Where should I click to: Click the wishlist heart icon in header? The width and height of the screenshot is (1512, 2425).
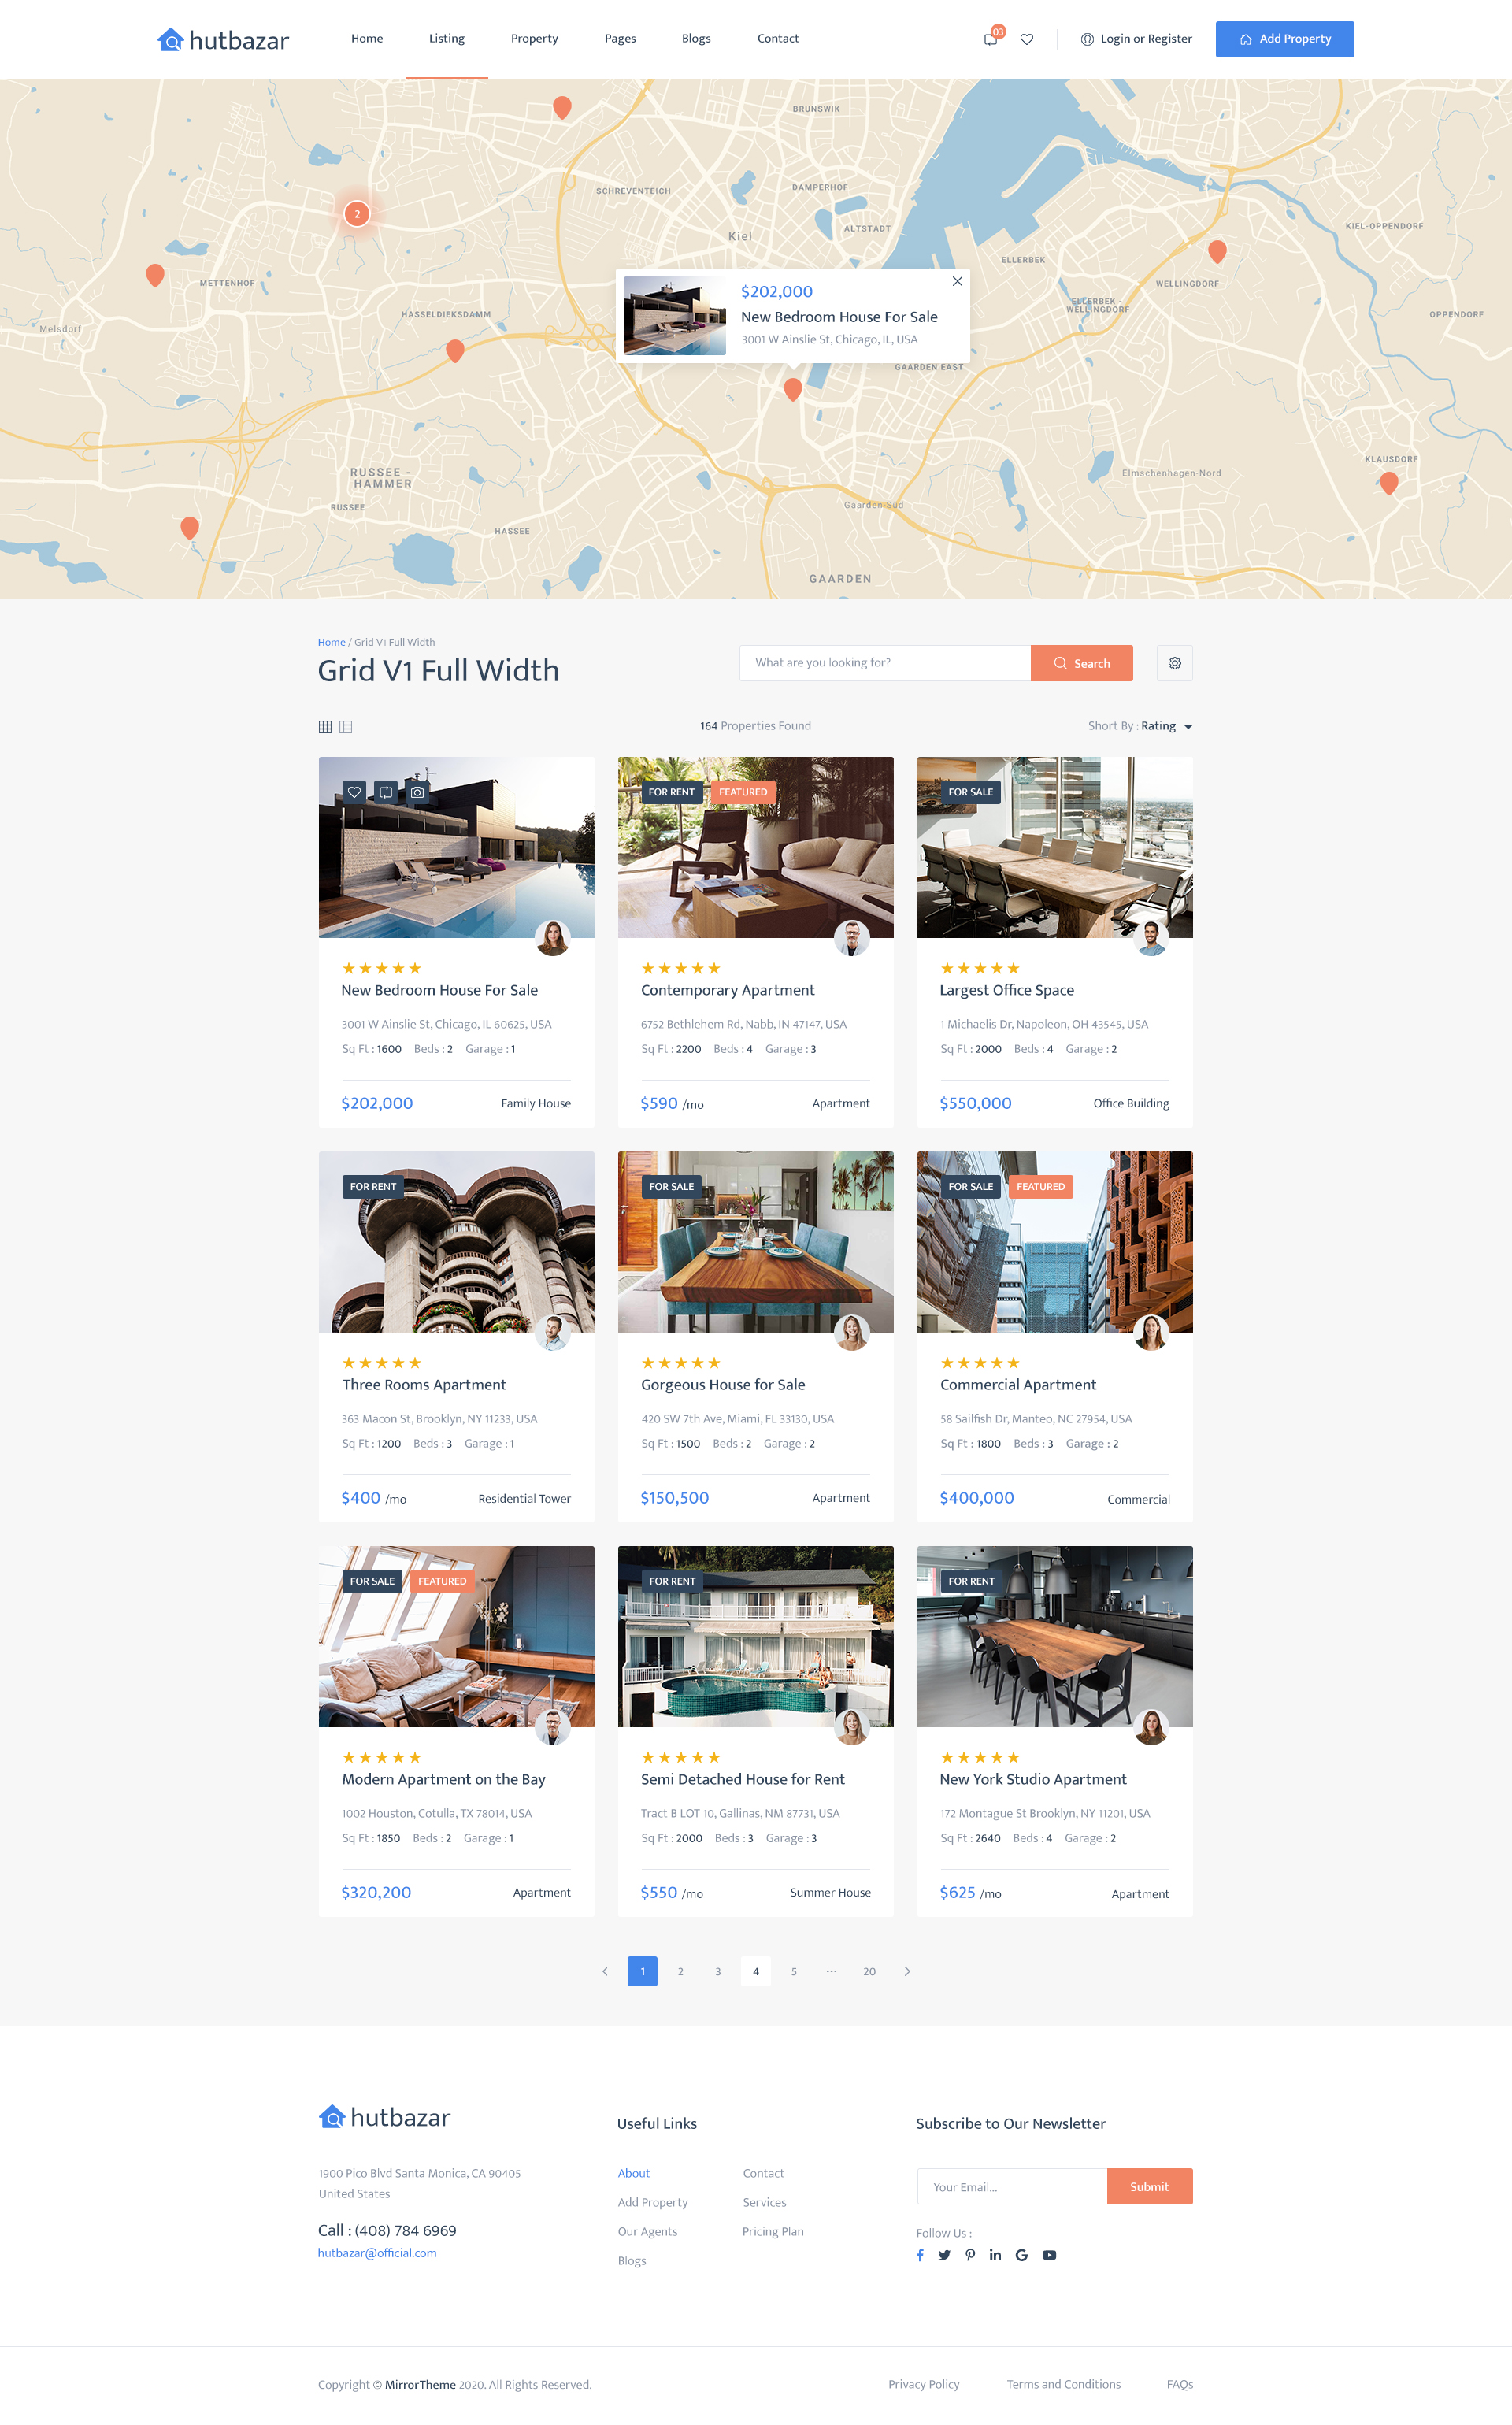(1026, 39)
